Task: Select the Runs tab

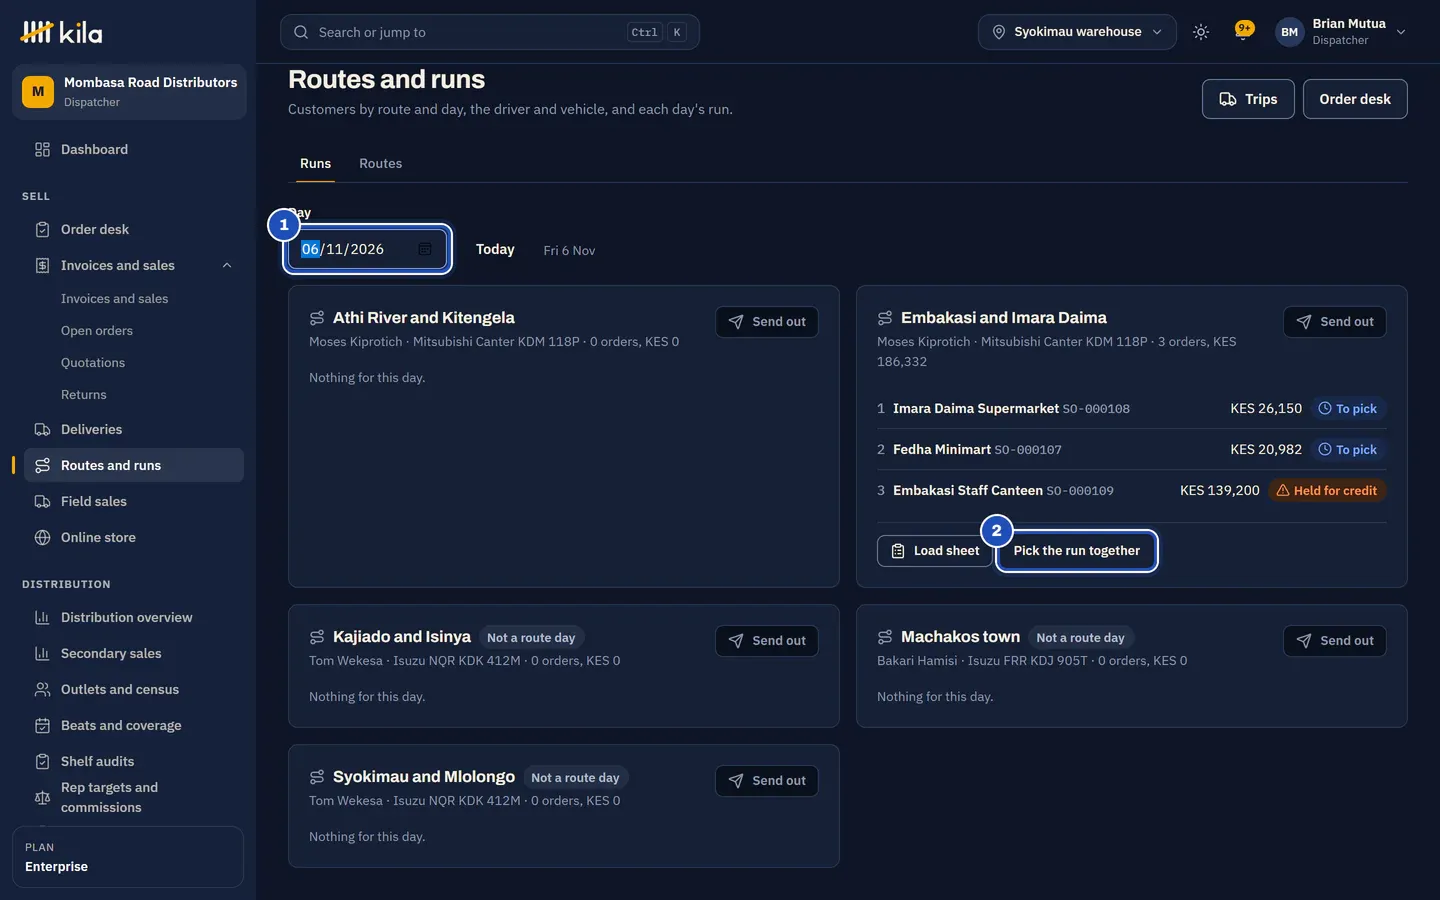Action: pos(315,163)
